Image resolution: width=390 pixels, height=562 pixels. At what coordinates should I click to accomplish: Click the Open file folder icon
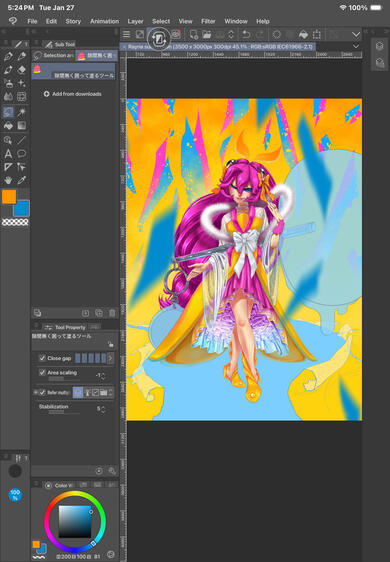pyautogui.click(x=207, y=34)
